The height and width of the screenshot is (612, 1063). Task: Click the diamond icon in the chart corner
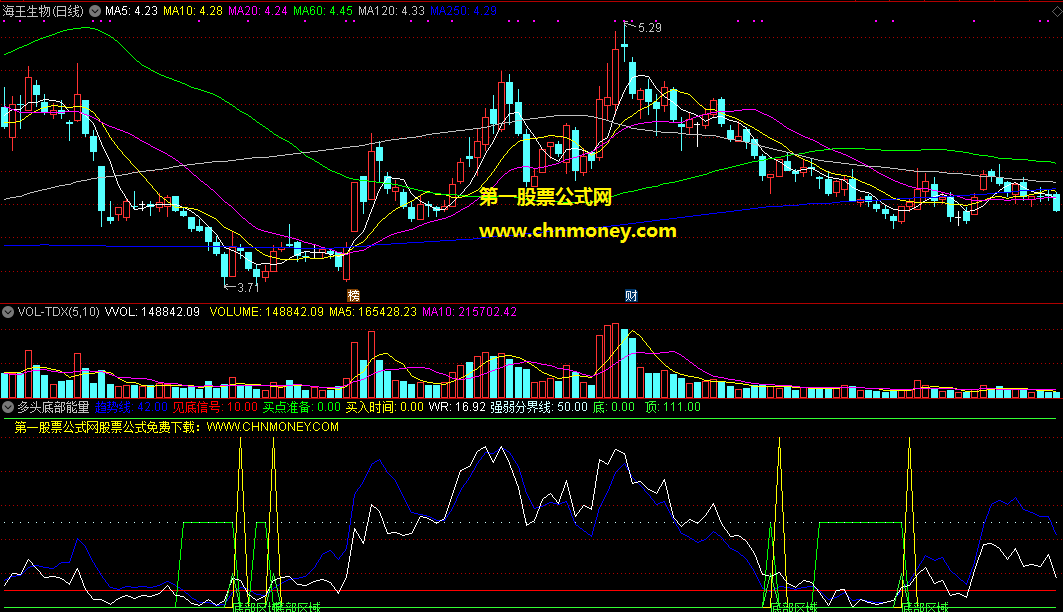tap(1057, 11)
